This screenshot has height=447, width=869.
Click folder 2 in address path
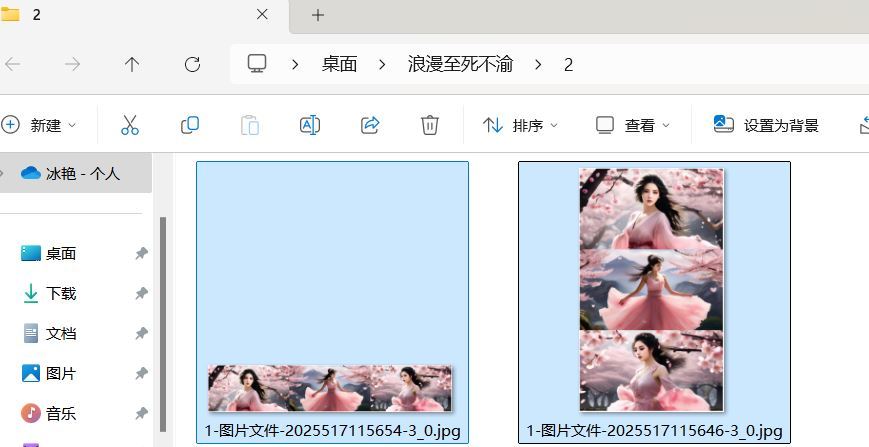(x=568, y=65)
